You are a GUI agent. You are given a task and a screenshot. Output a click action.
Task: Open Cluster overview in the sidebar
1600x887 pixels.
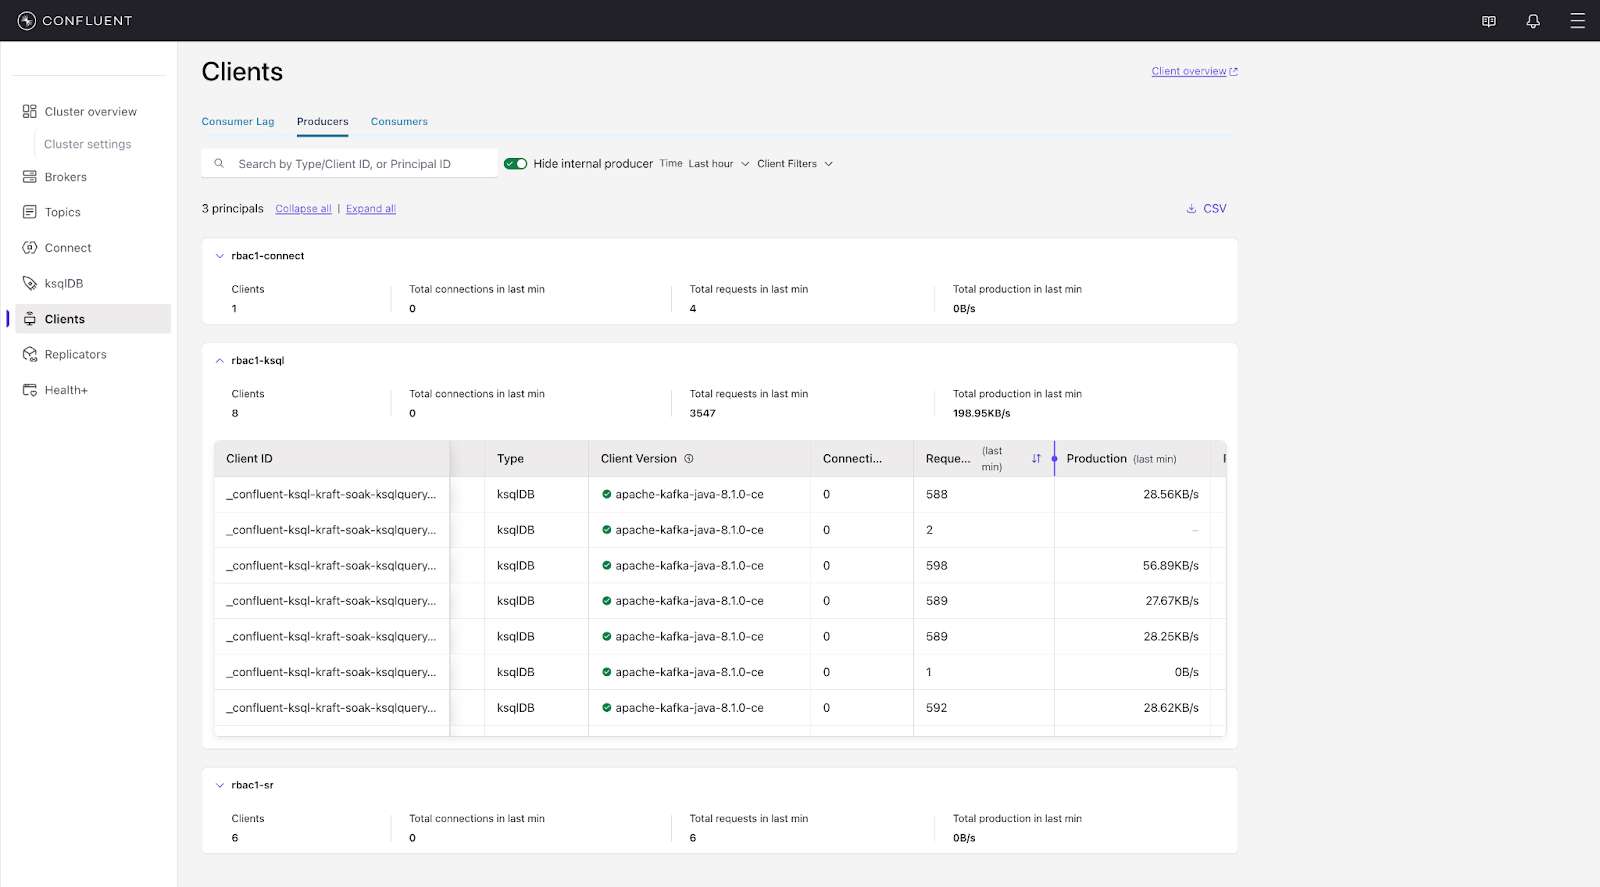[90, 112]
